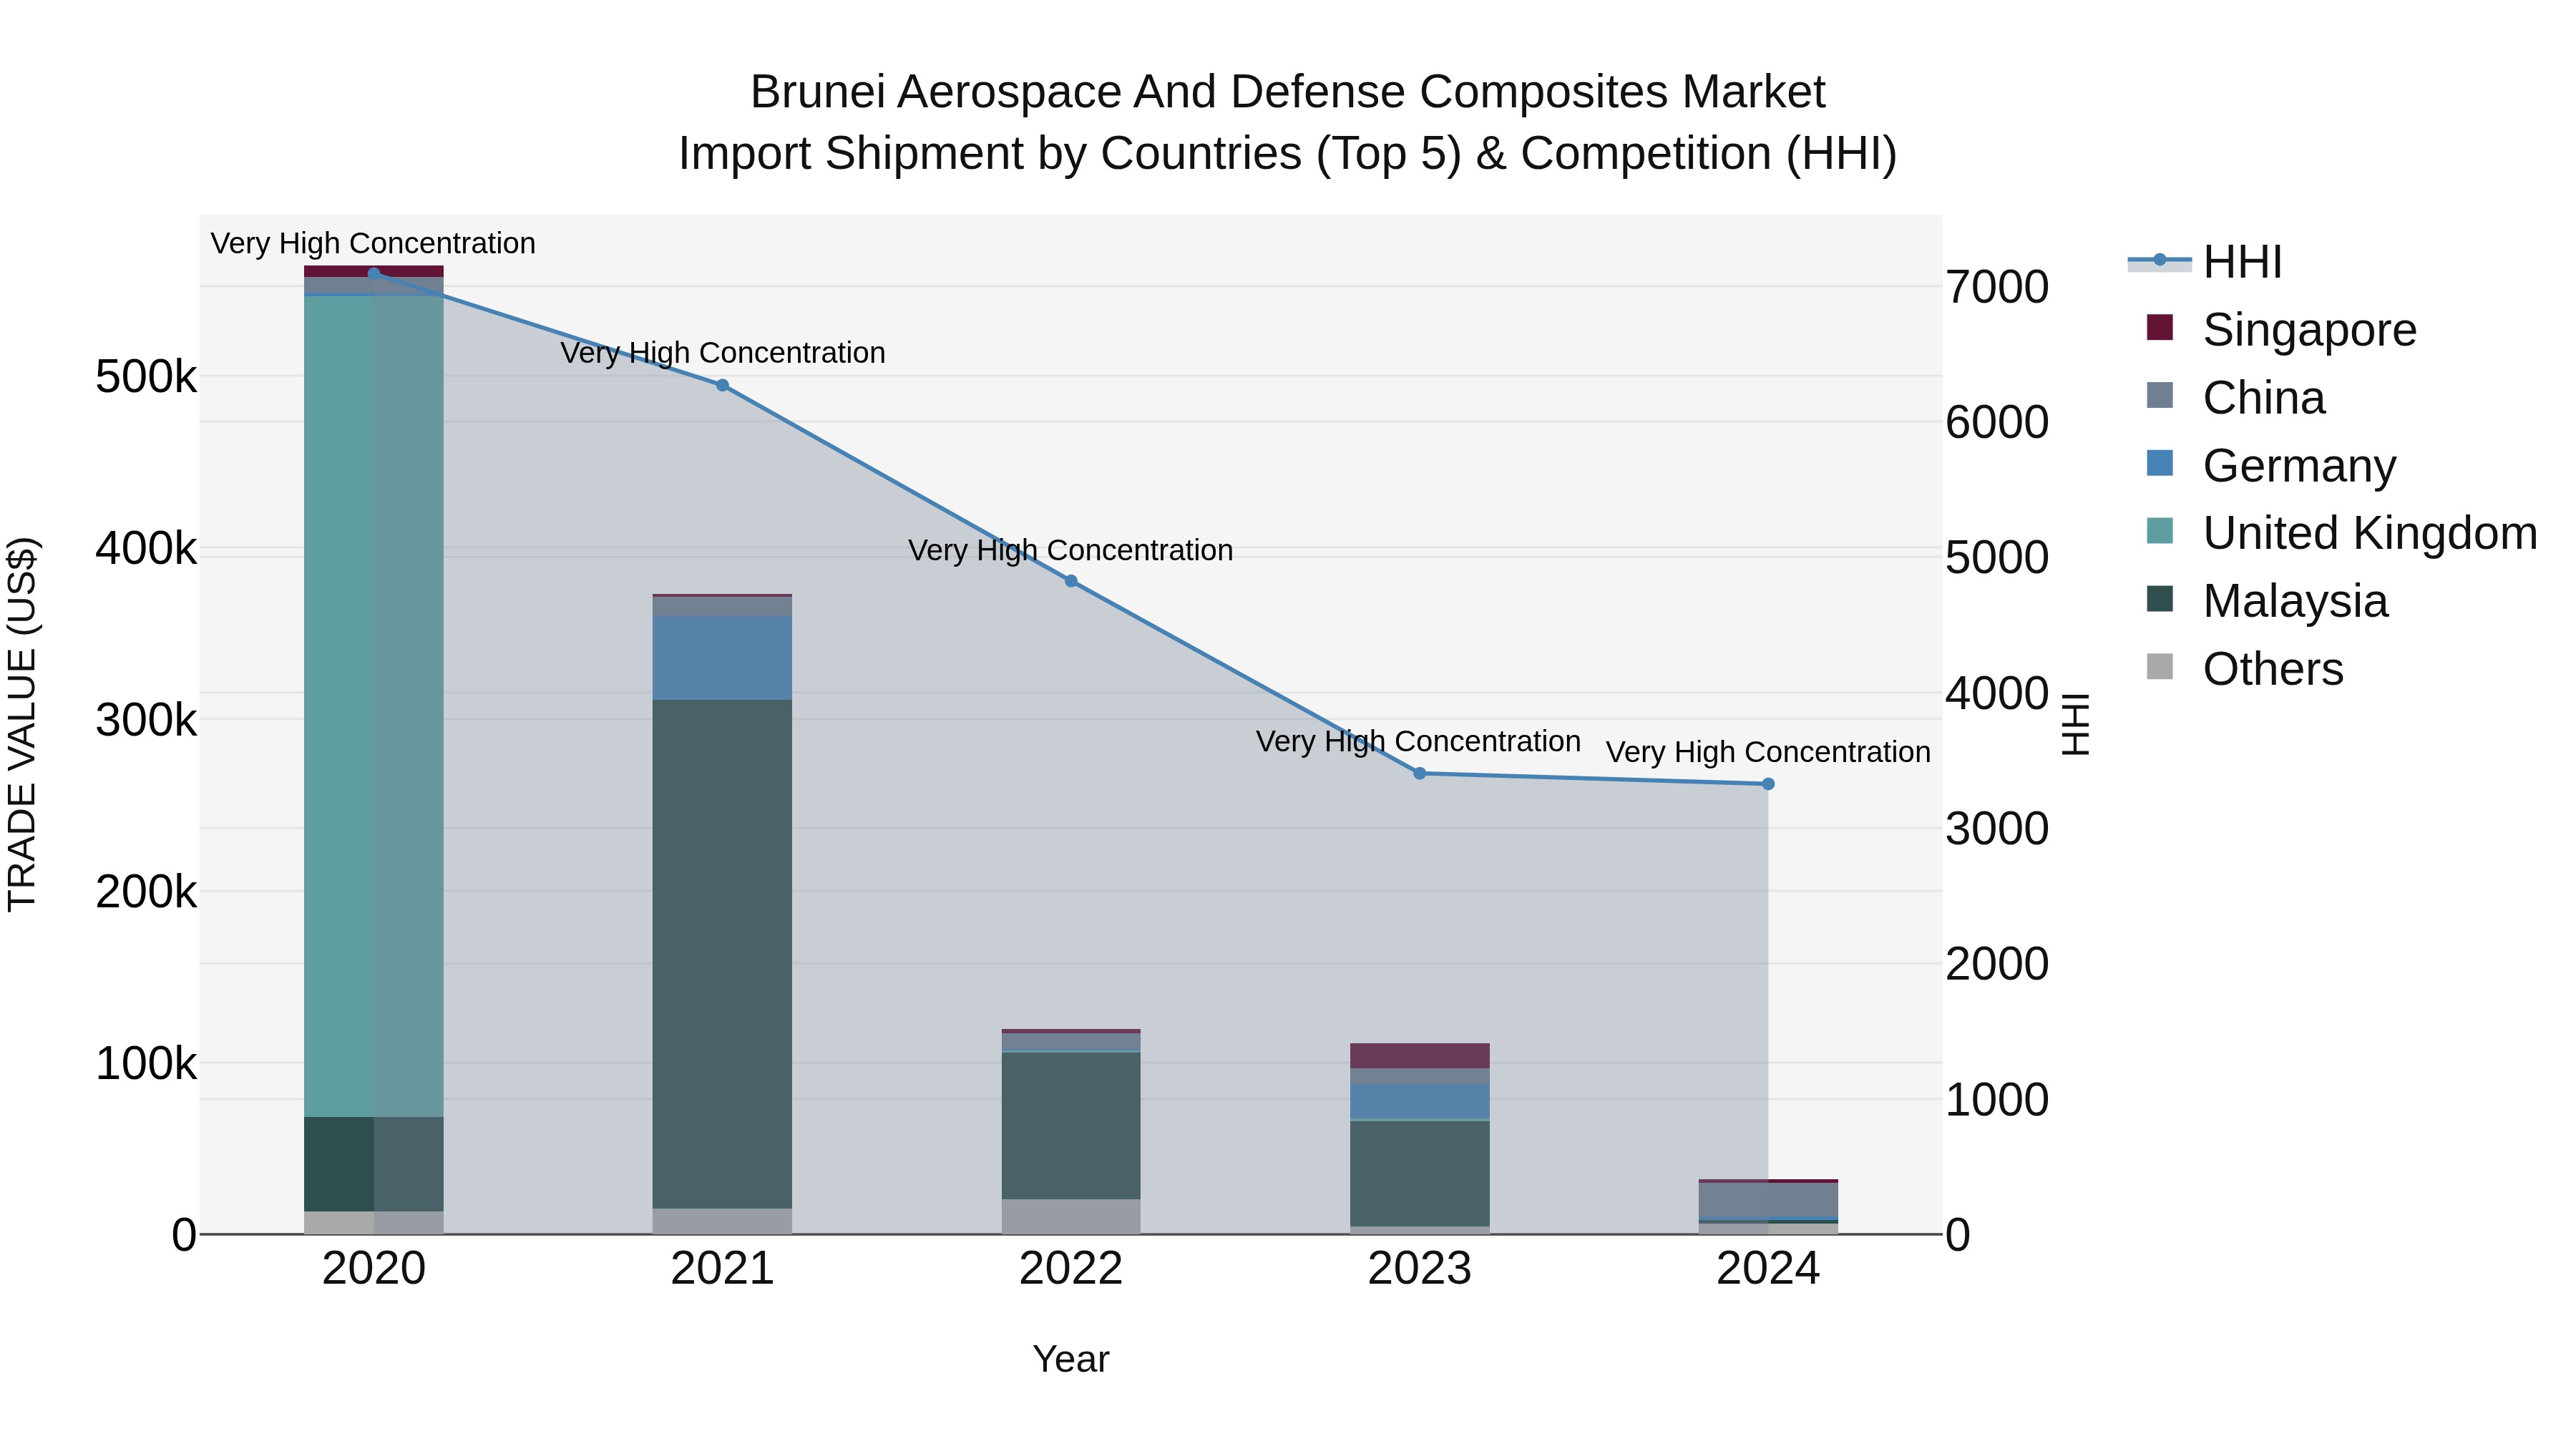Click 'Very High Concentration' annotation above 2020
2576x1449 pixels.
point(373,243)
